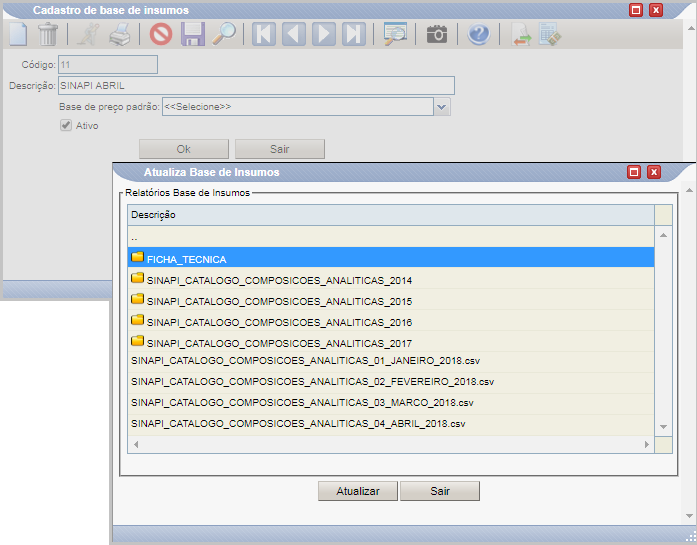Select folder SINAPI_CATALOGO_COMPOSICOES_ANALITICAS_2017
This screenshot has width=697, height=545.
[x=391, y=341]
